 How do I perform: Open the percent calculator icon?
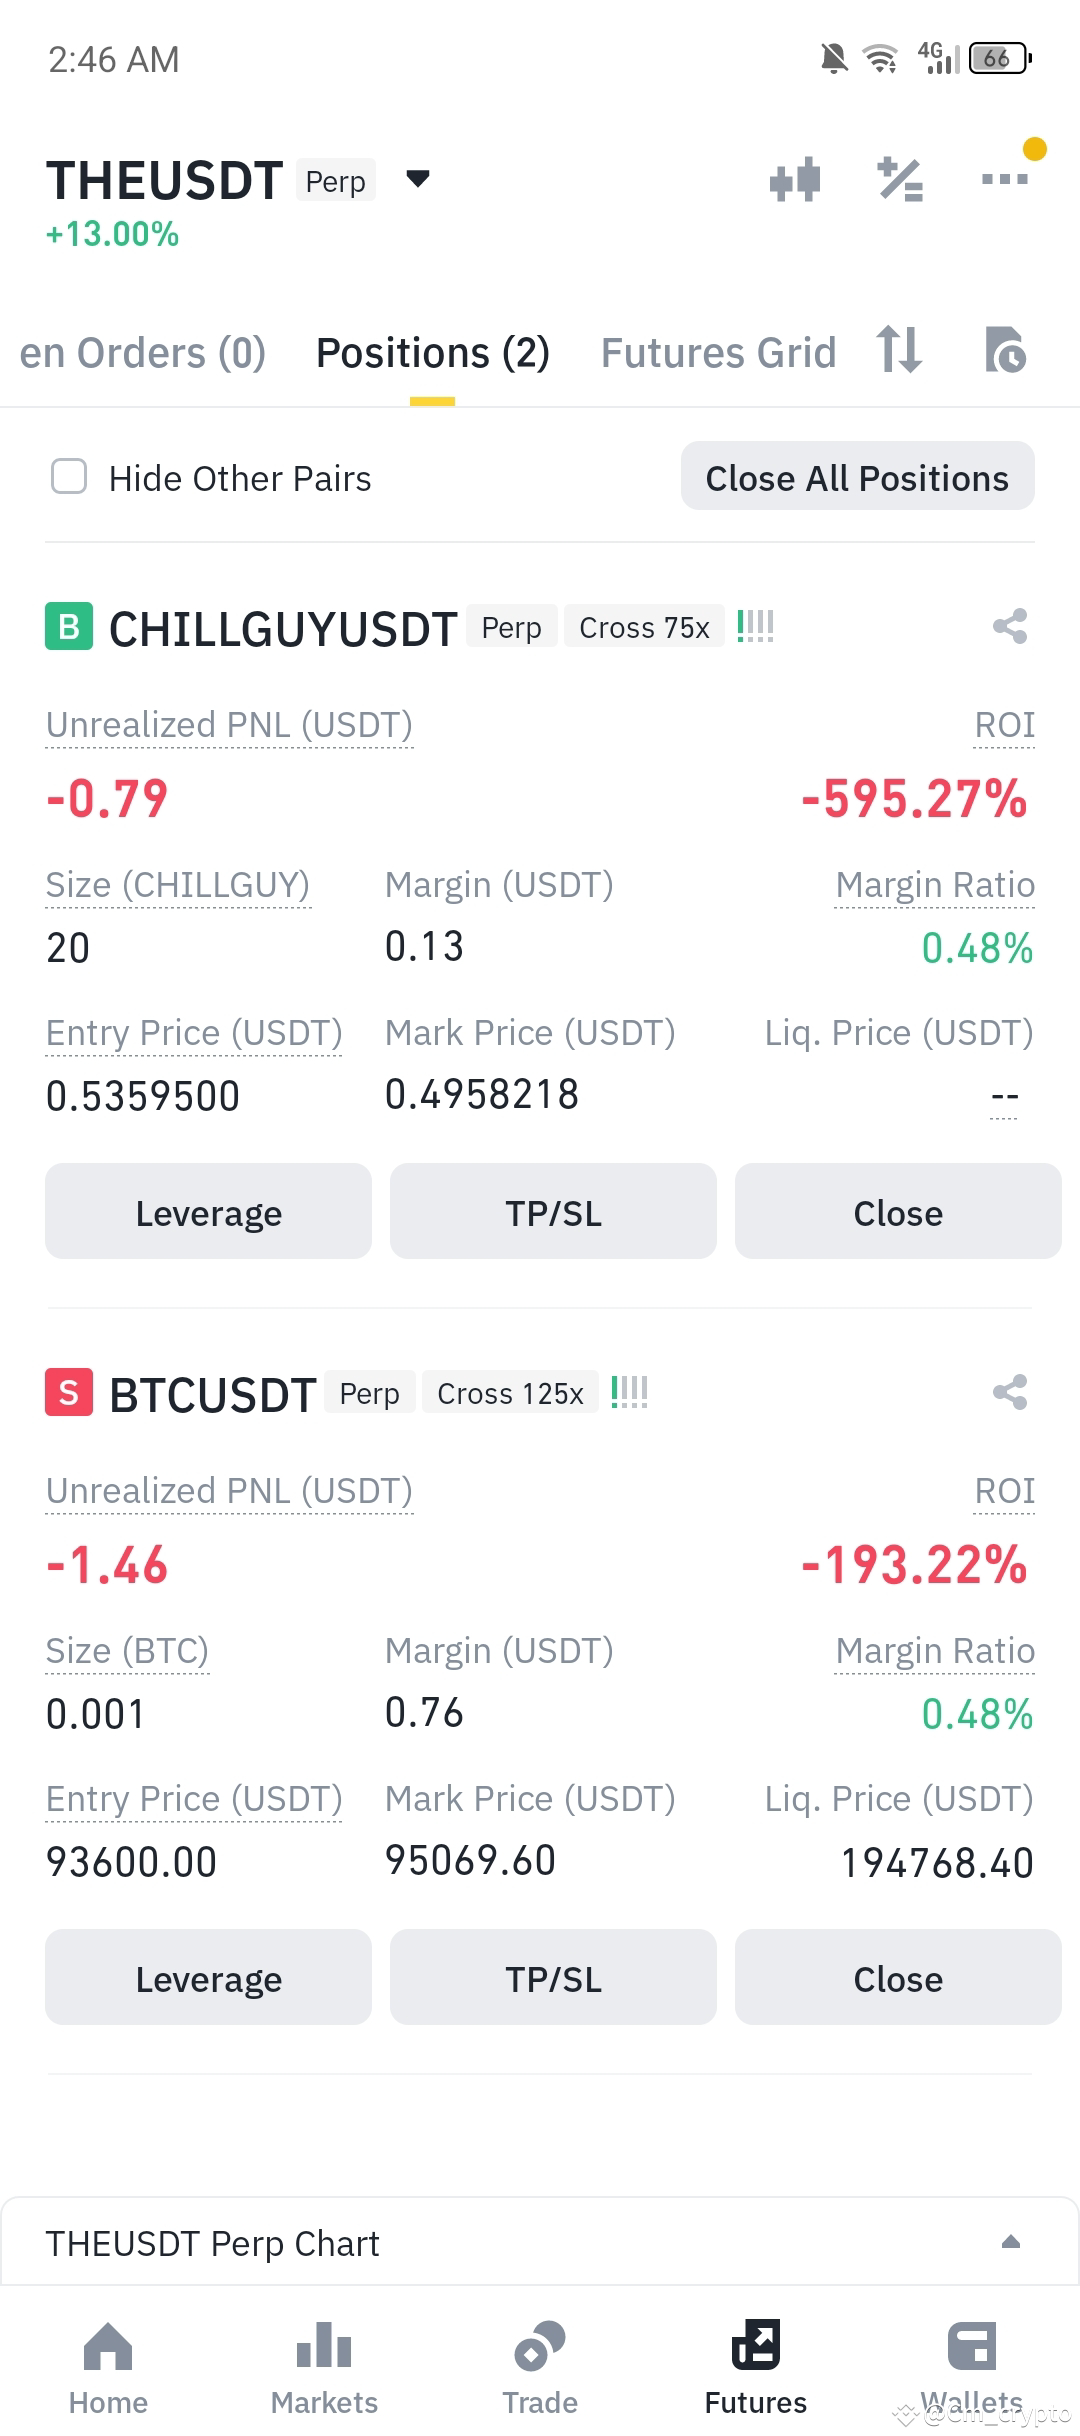pyautogui.click(x=900, y=180)
